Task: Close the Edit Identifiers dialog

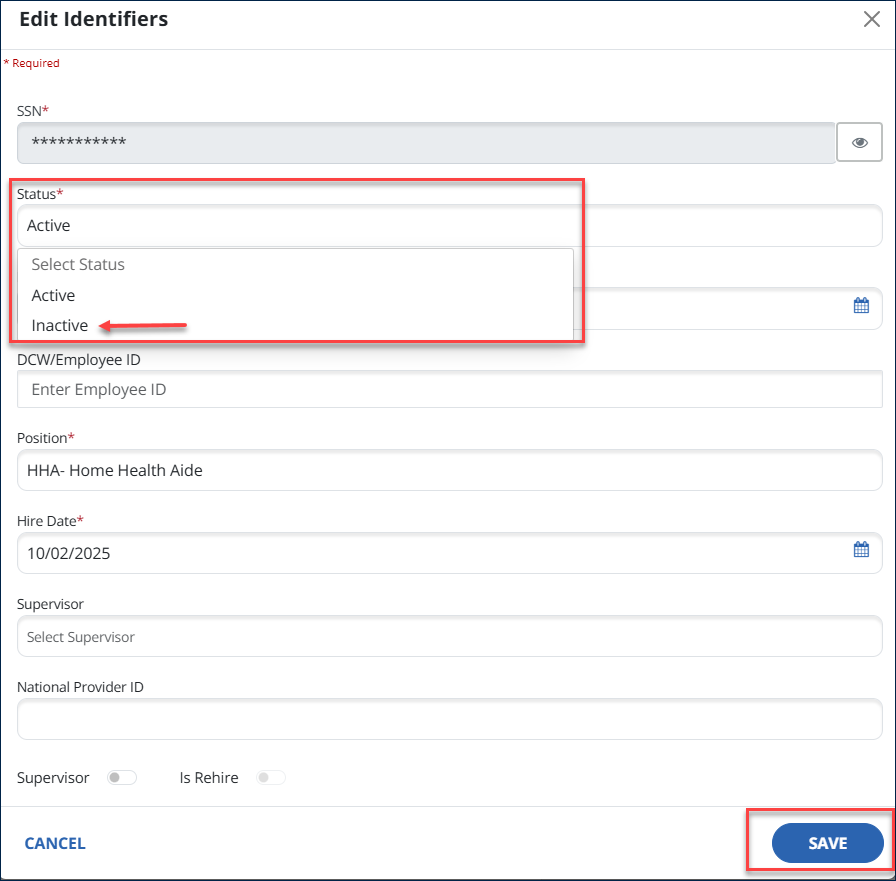Action: [x=871, y=20]
